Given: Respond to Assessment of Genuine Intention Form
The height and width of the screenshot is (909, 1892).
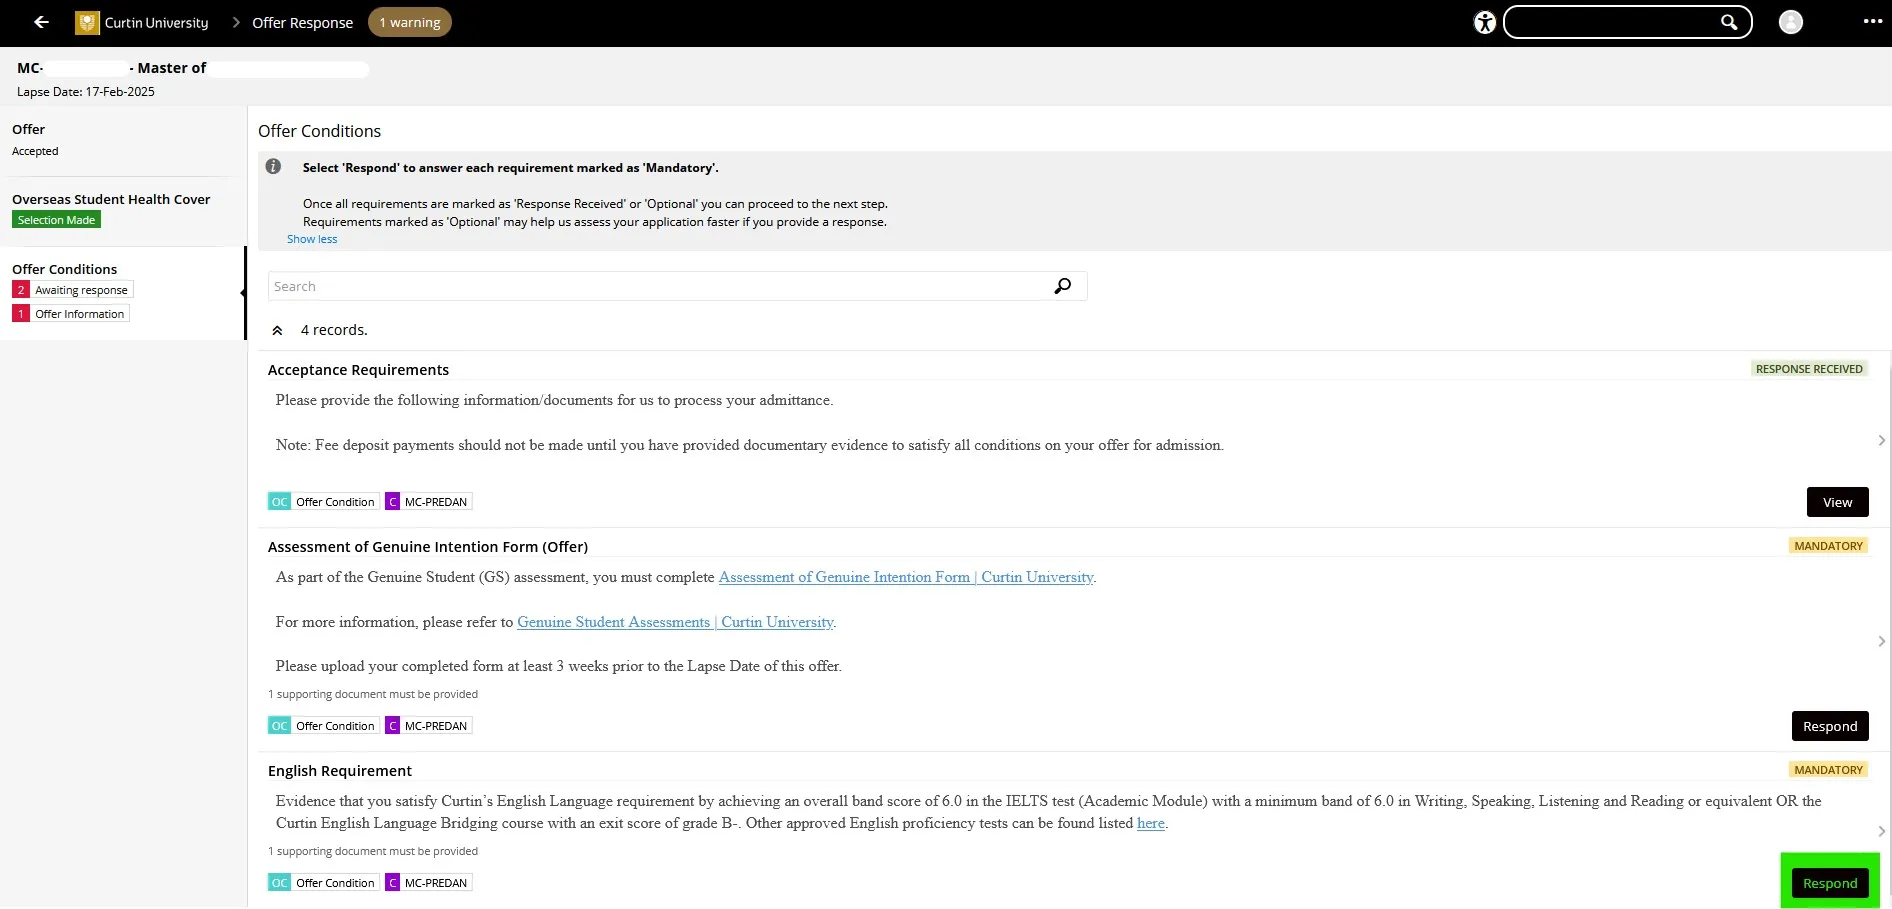Looking at the screenshot, I should point(1829,726).
